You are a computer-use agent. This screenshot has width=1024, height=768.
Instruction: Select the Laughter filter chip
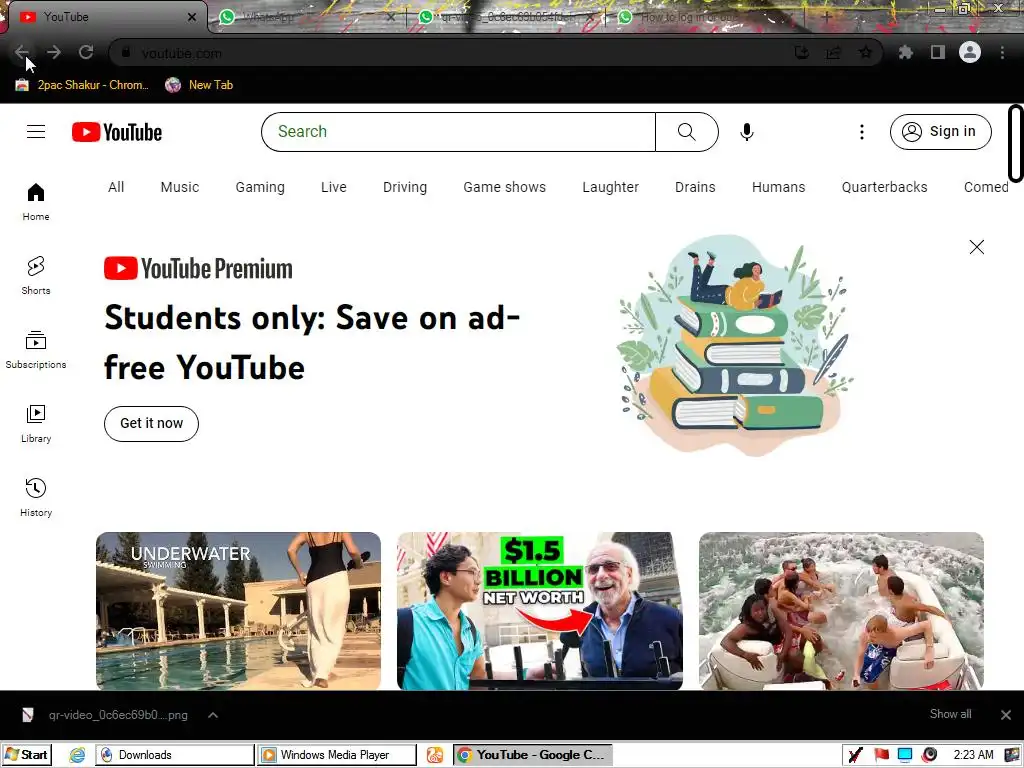pos(611,187)
